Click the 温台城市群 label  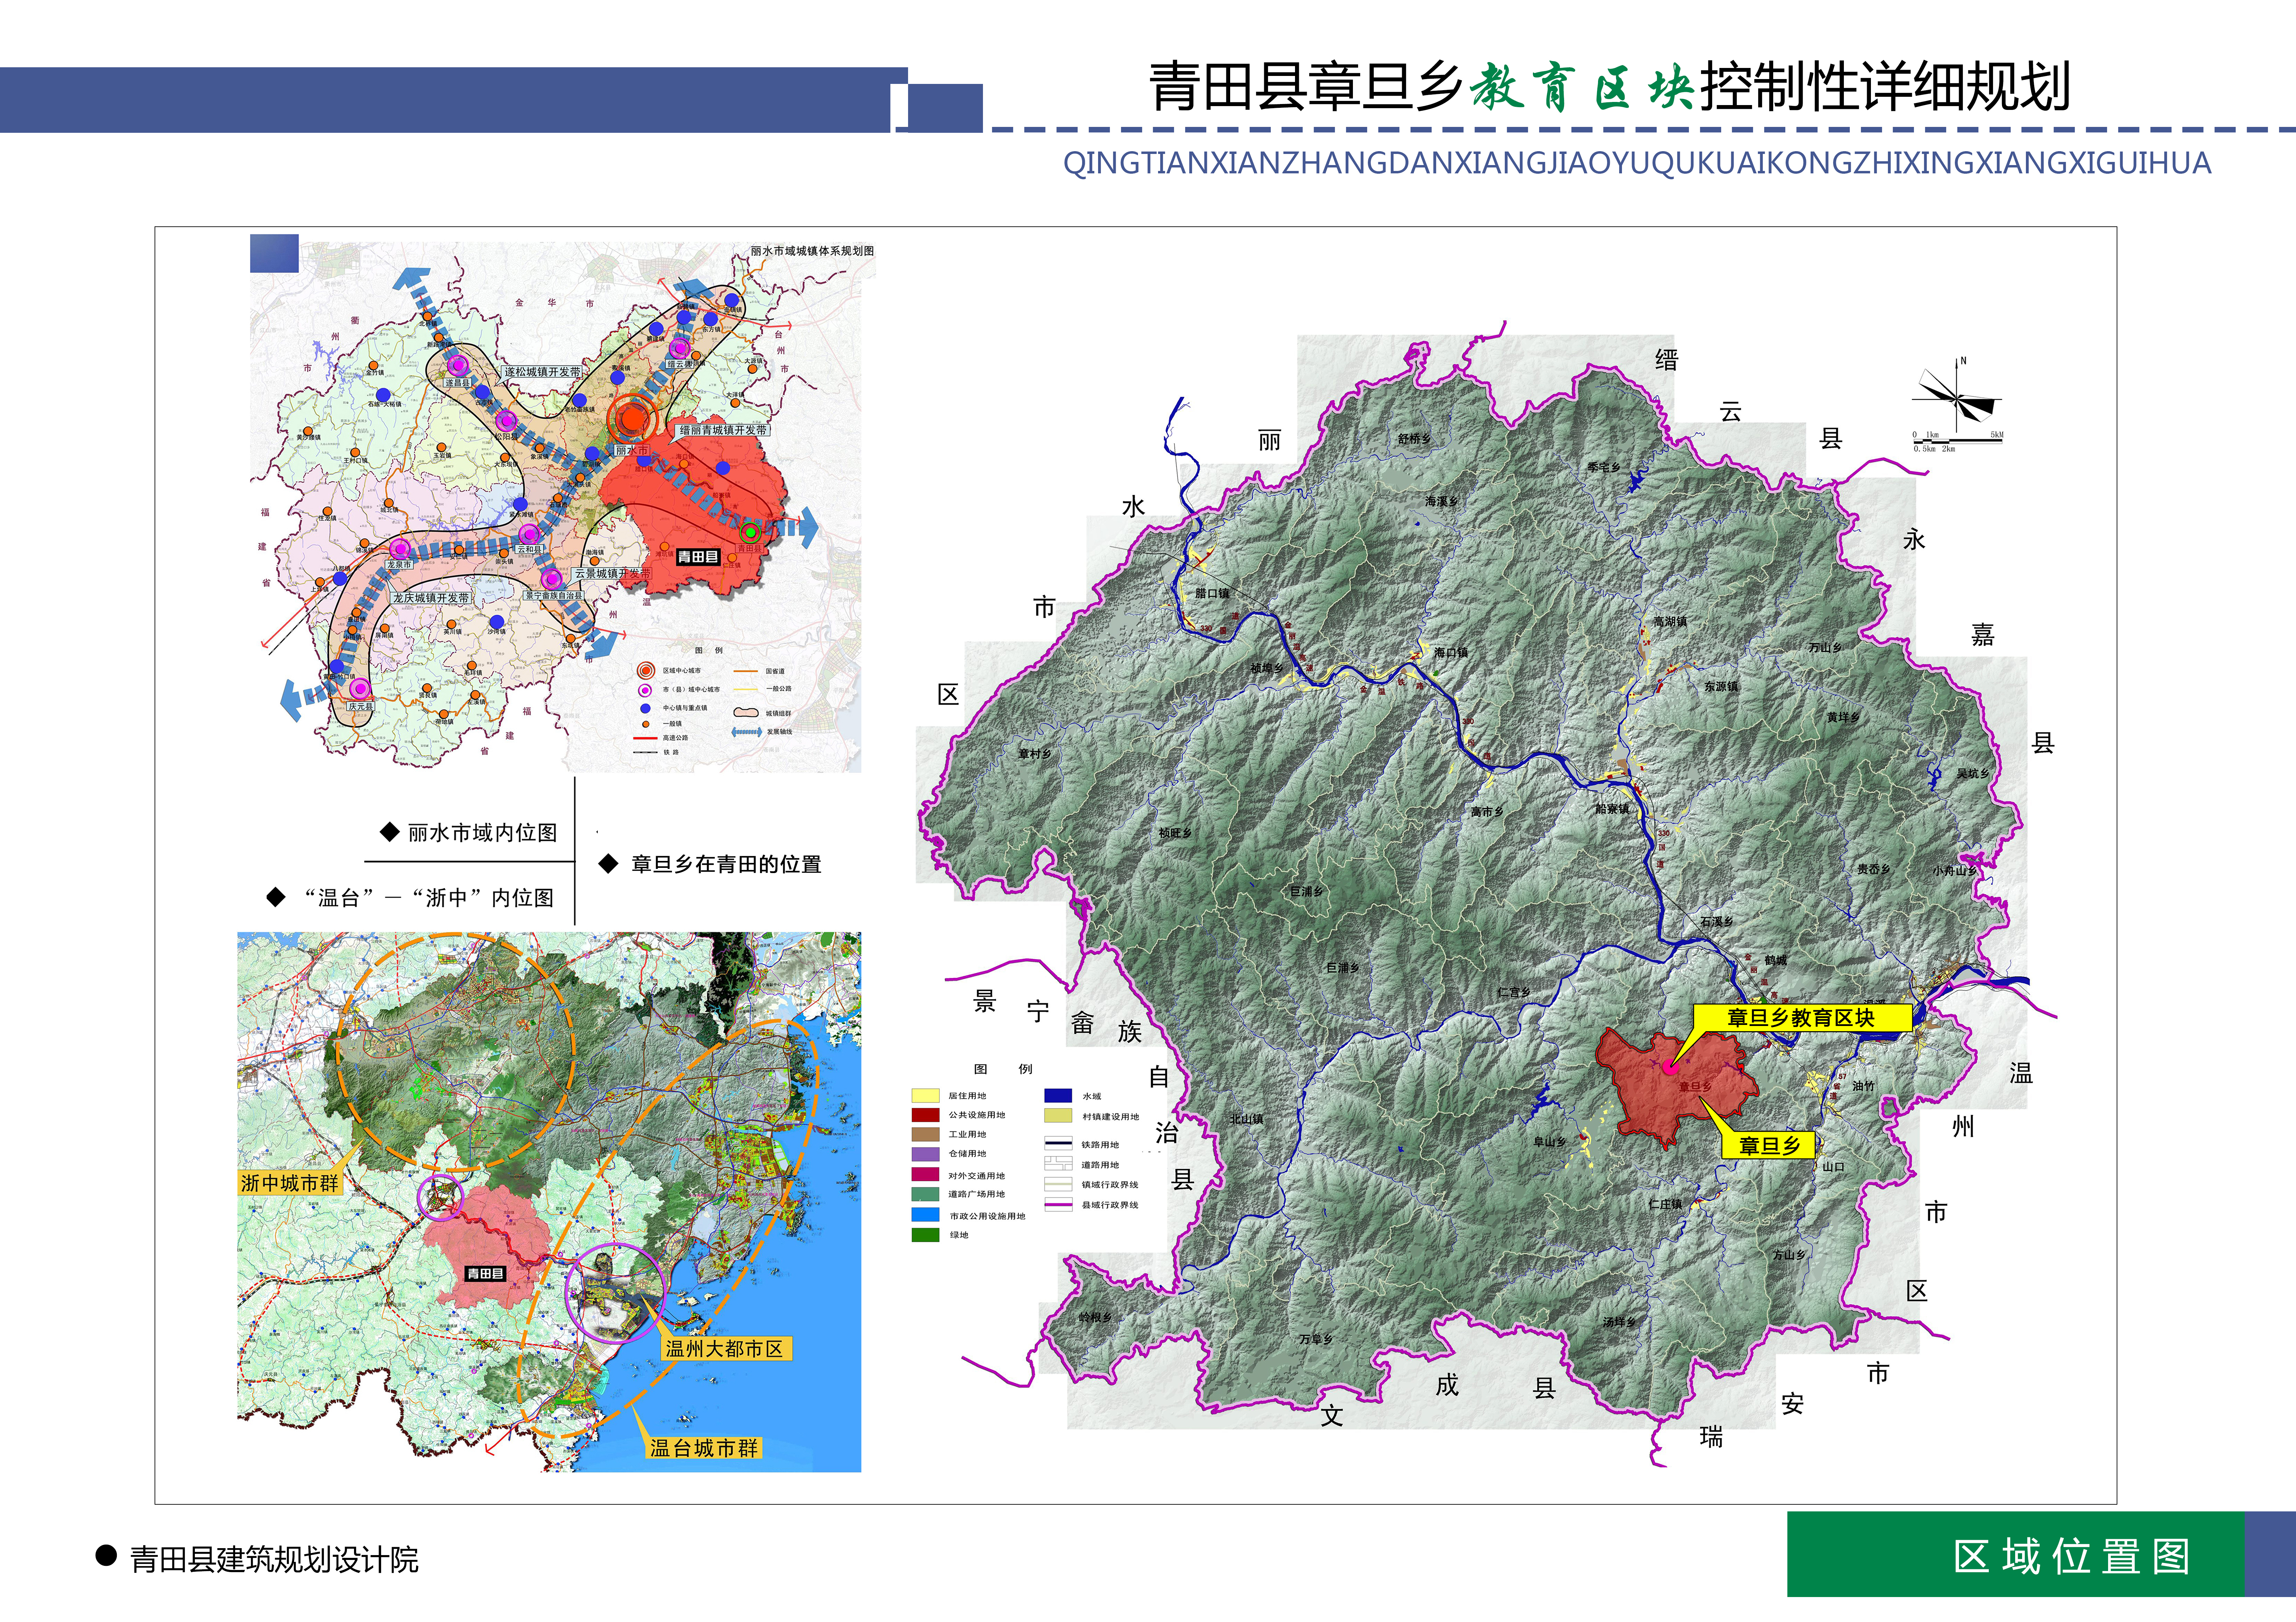(704, 1448)
